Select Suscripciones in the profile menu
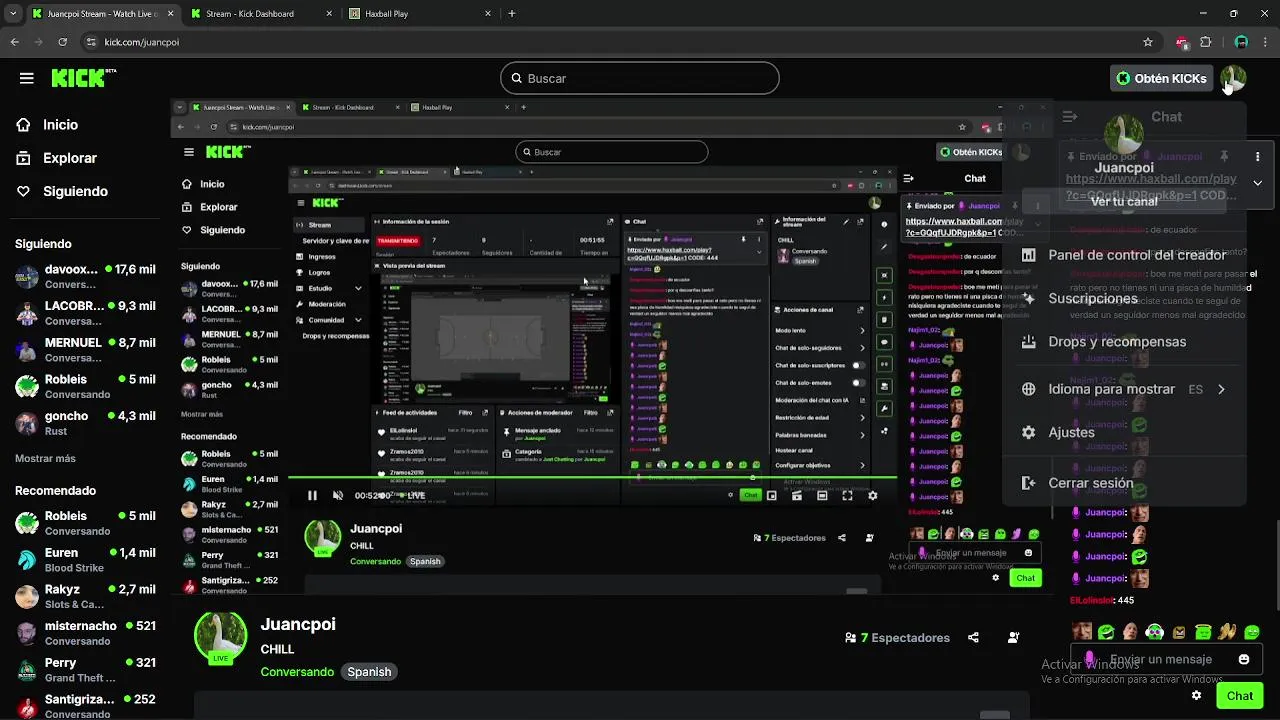Viewport: 1280px width, 720px height. coord(1124,298)
